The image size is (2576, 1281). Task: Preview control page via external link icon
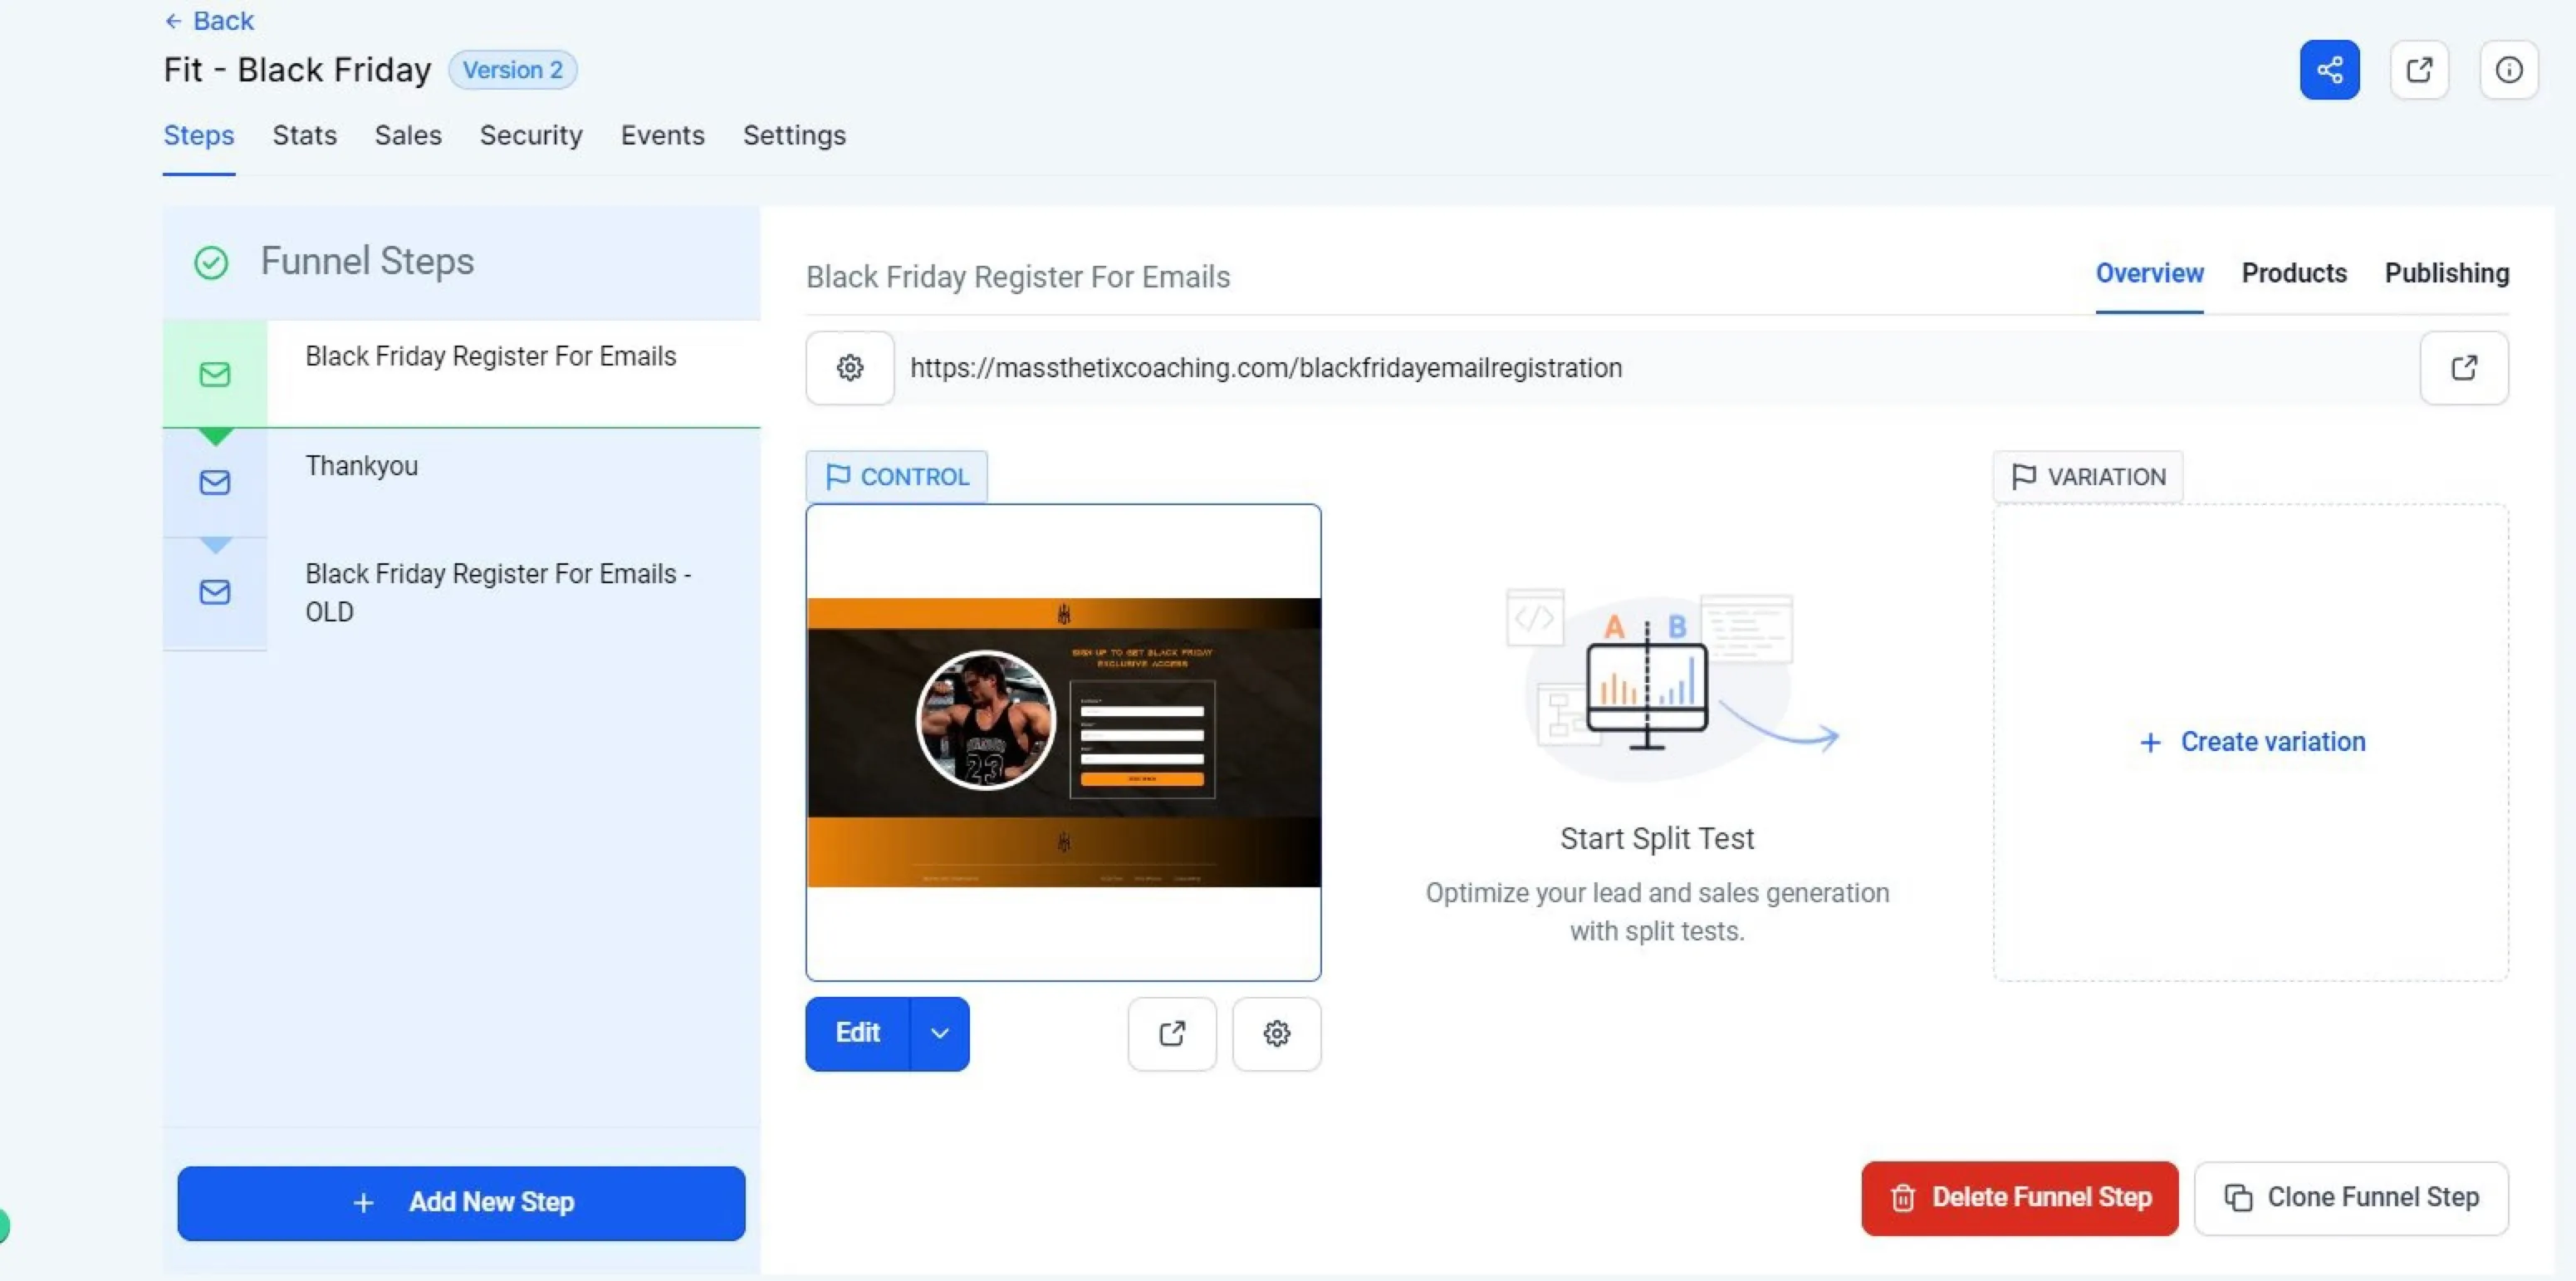pos(1172,1033)
